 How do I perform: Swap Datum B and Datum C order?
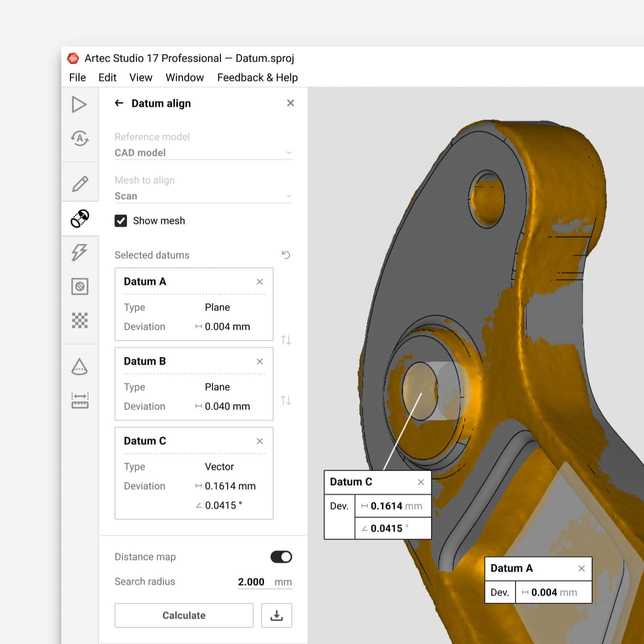click(286, 400)
